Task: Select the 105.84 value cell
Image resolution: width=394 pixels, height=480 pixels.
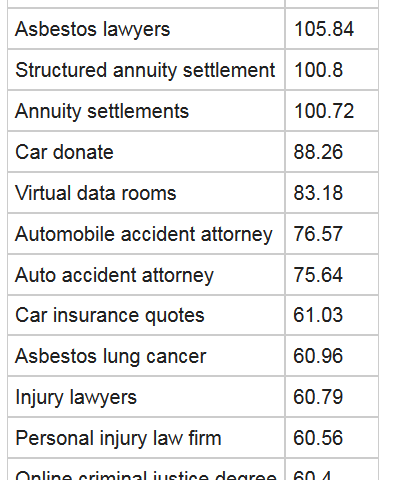Action: [332, 29]
